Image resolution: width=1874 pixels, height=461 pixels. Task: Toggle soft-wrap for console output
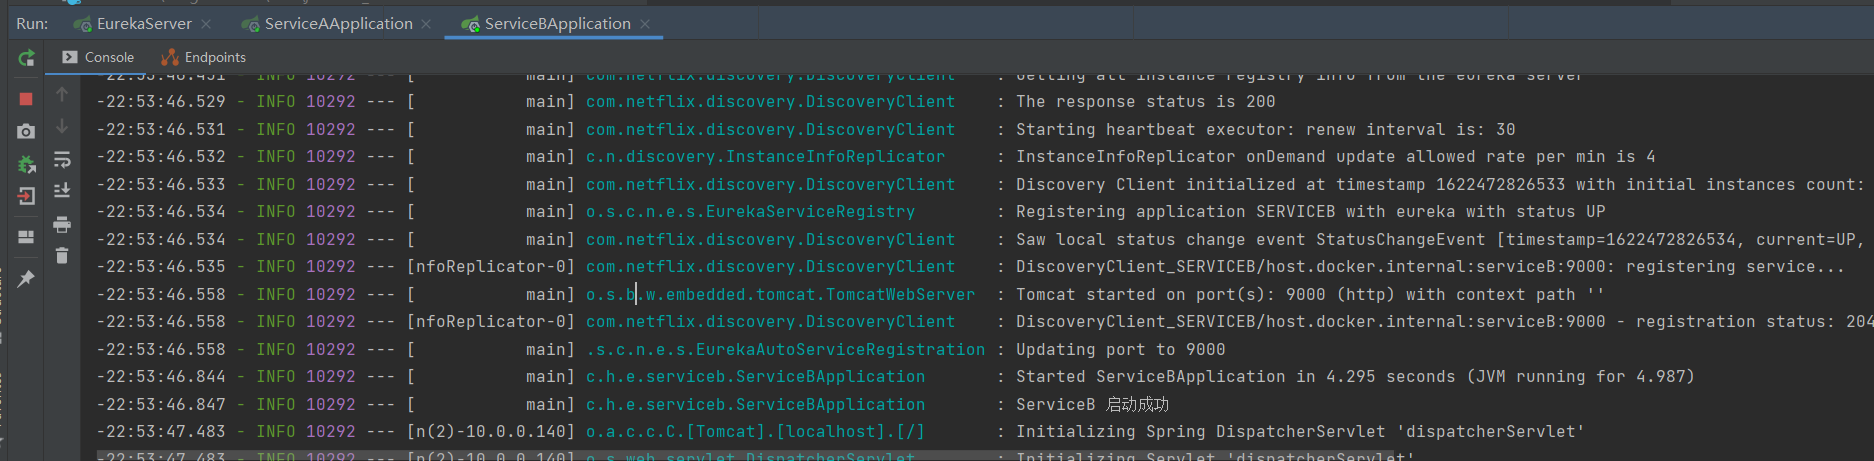62,159
